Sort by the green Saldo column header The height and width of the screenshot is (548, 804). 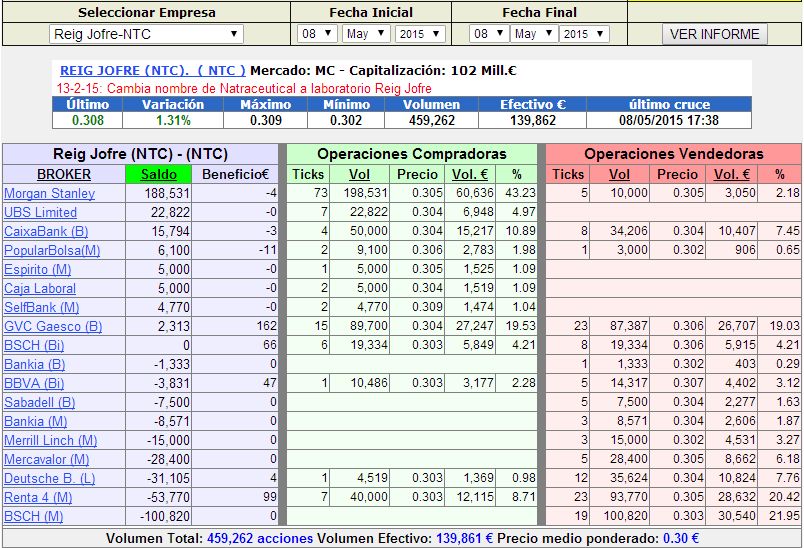158,174
